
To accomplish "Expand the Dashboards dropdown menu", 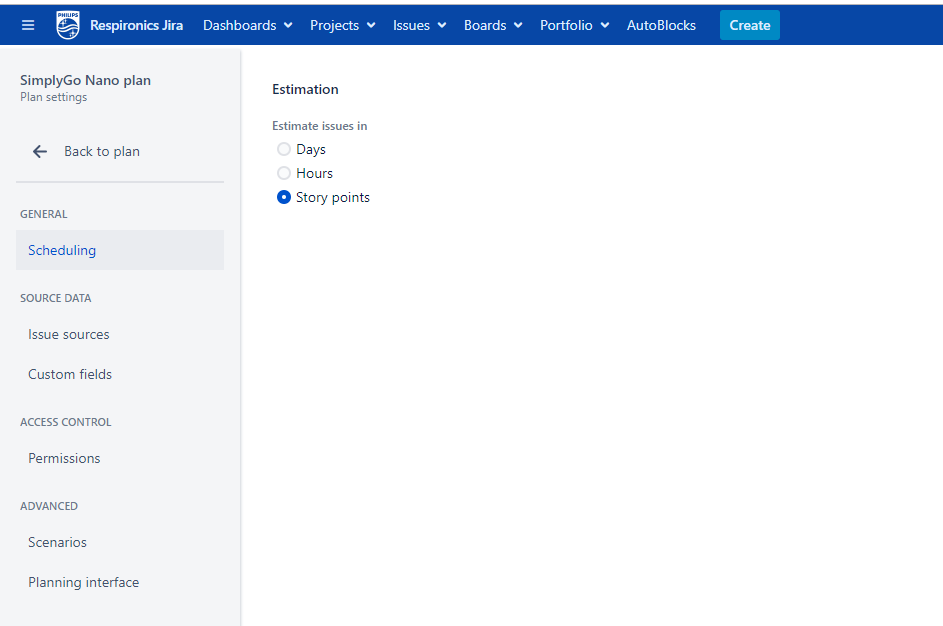I will [248, 25].
